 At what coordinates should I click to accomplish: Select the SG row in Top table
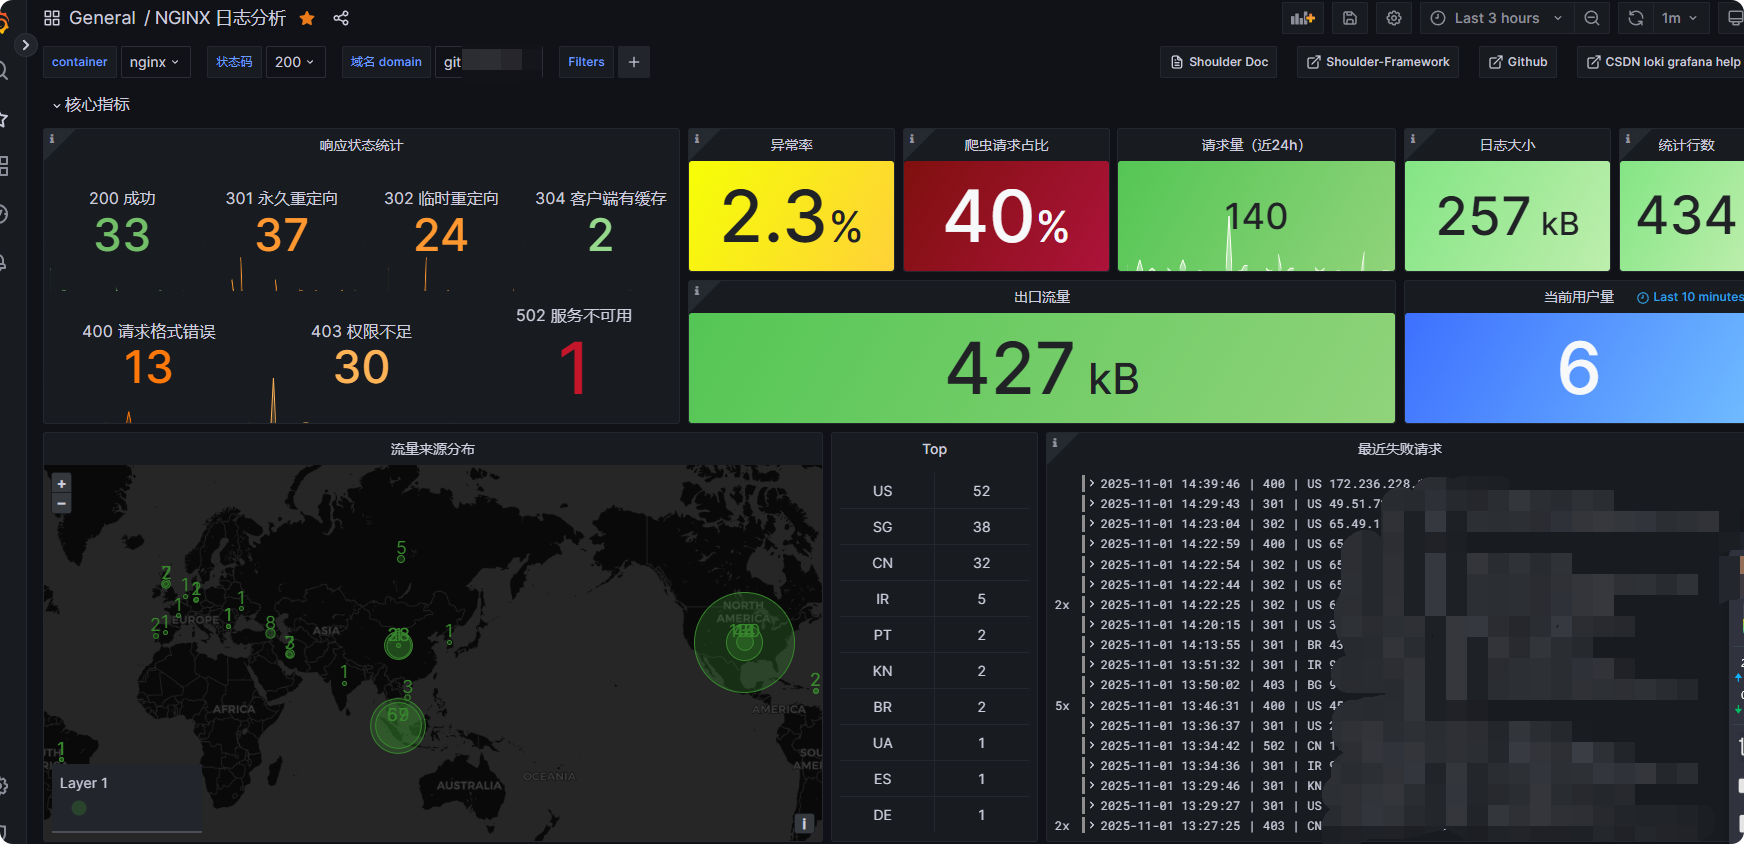tap(934, 527)
